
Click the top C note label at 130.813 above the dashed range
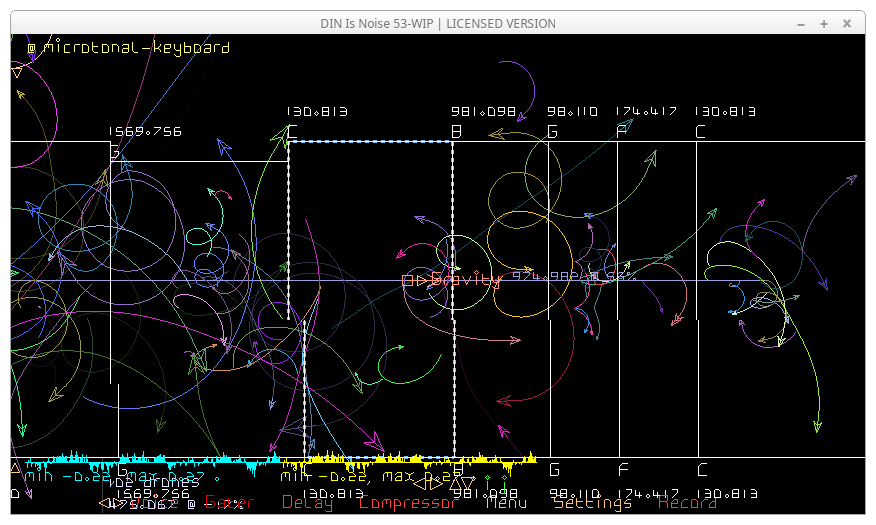(292, 131)
